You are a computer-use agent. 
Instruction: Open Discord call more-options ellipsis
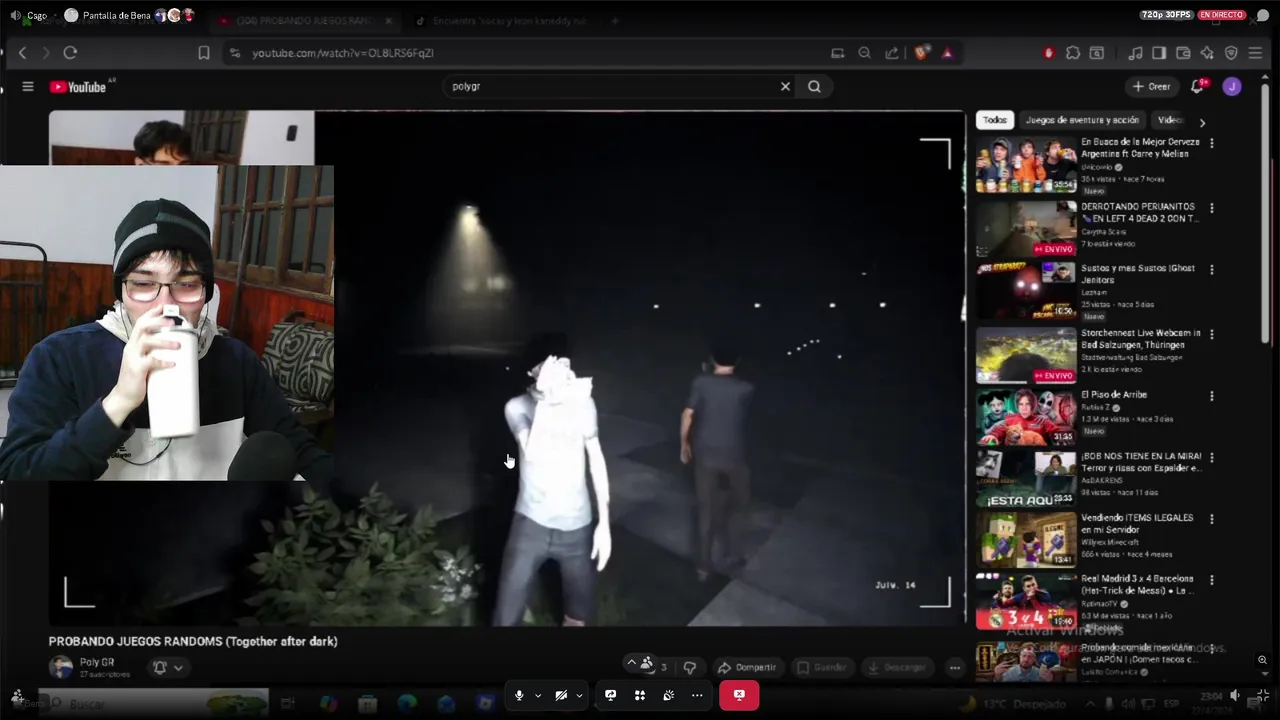point(697,695)
